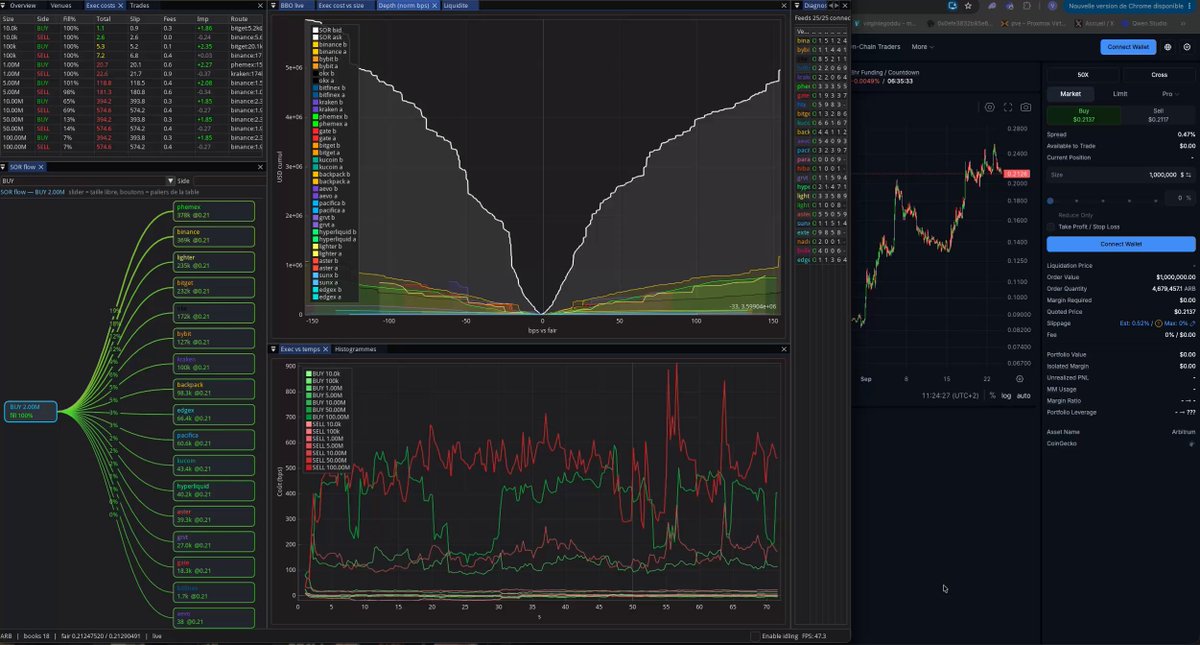Image resolution: width=1200 pixels, height=645 pixels.
Task: Toggle BUY 10.0k series in Exec legend
Action: [x=325, y=372]
